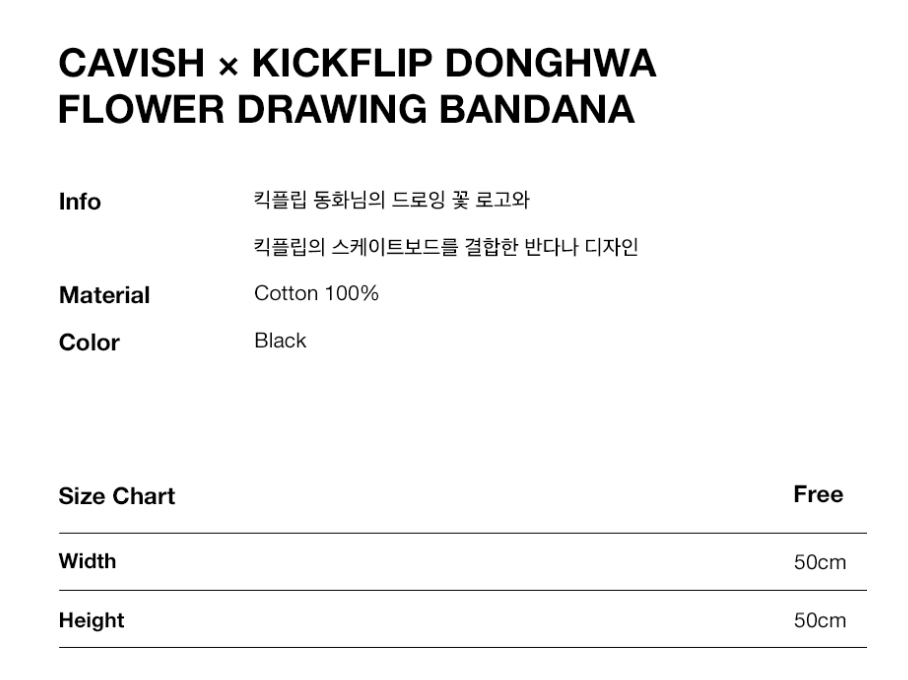The image size is (908, 680).
Task: Click the CAVISH × KICKFLIP DONGHWA title line
Action: (357, 65)
